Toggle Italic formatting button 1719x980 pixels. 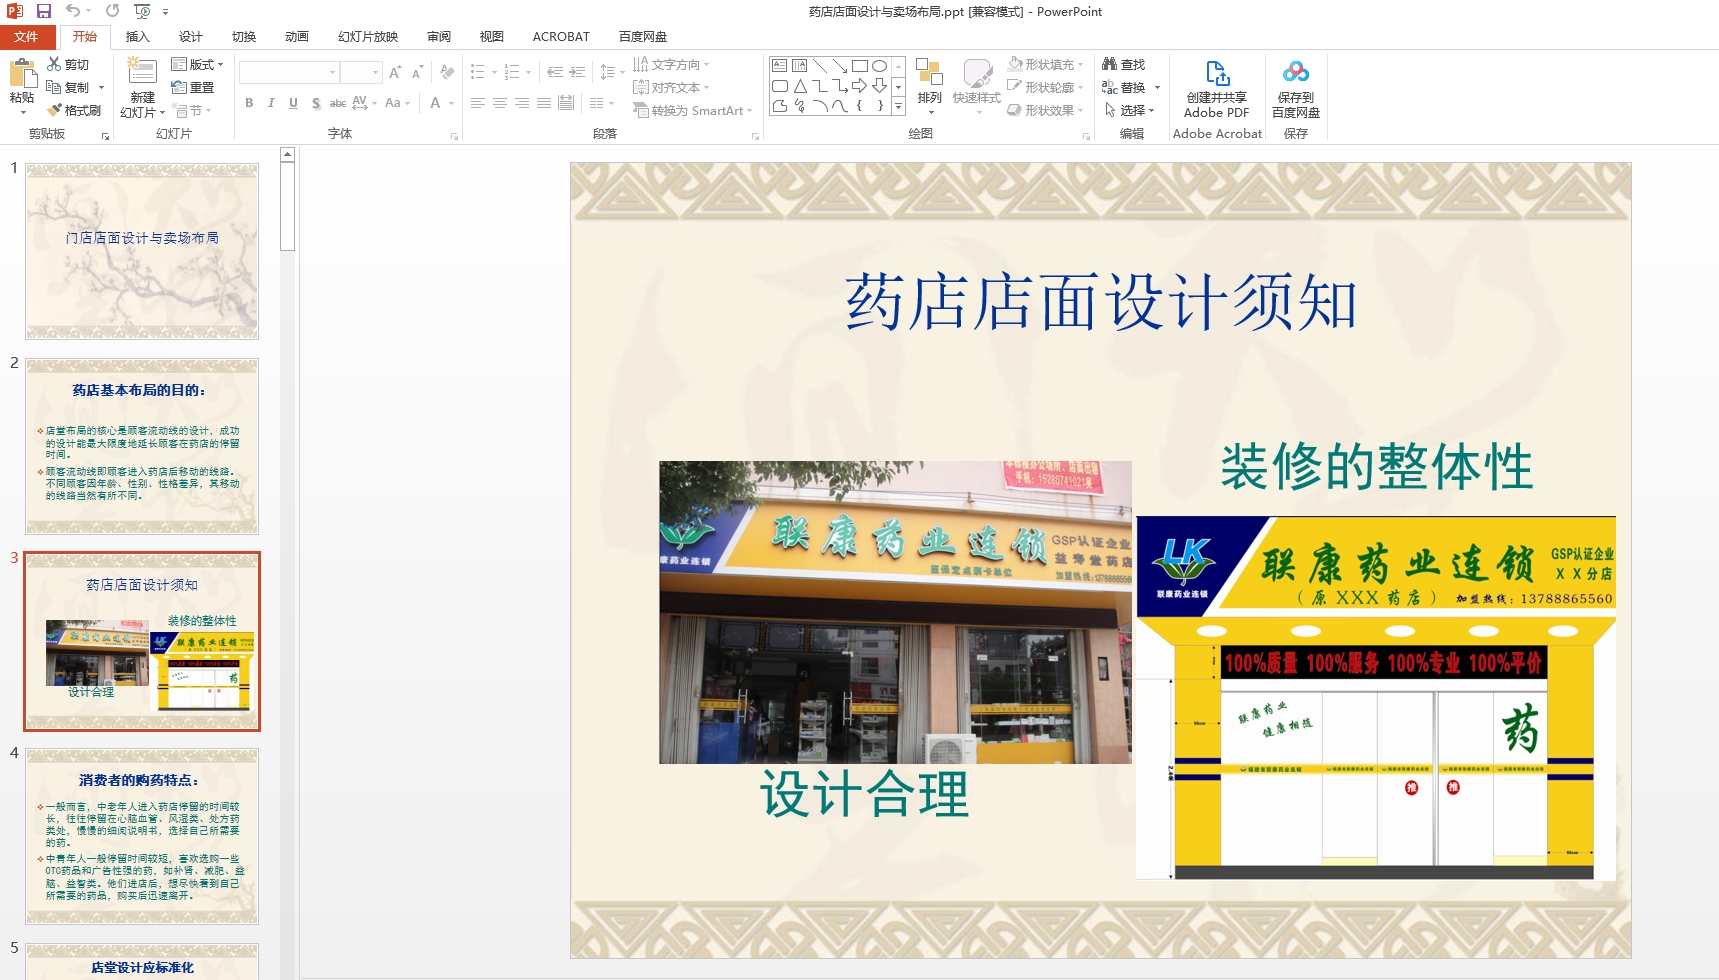pyautogui.click(x=271, y=103)
